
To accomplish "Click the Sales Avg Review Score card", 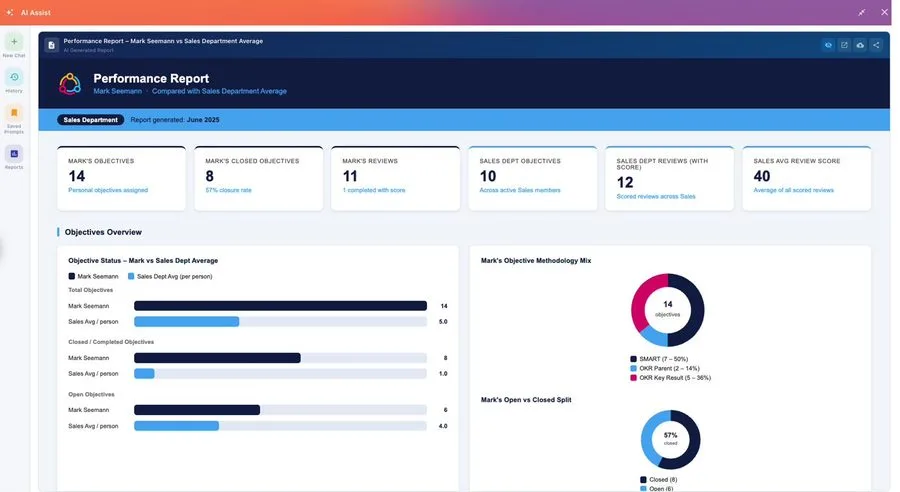I will coord(806,179).
